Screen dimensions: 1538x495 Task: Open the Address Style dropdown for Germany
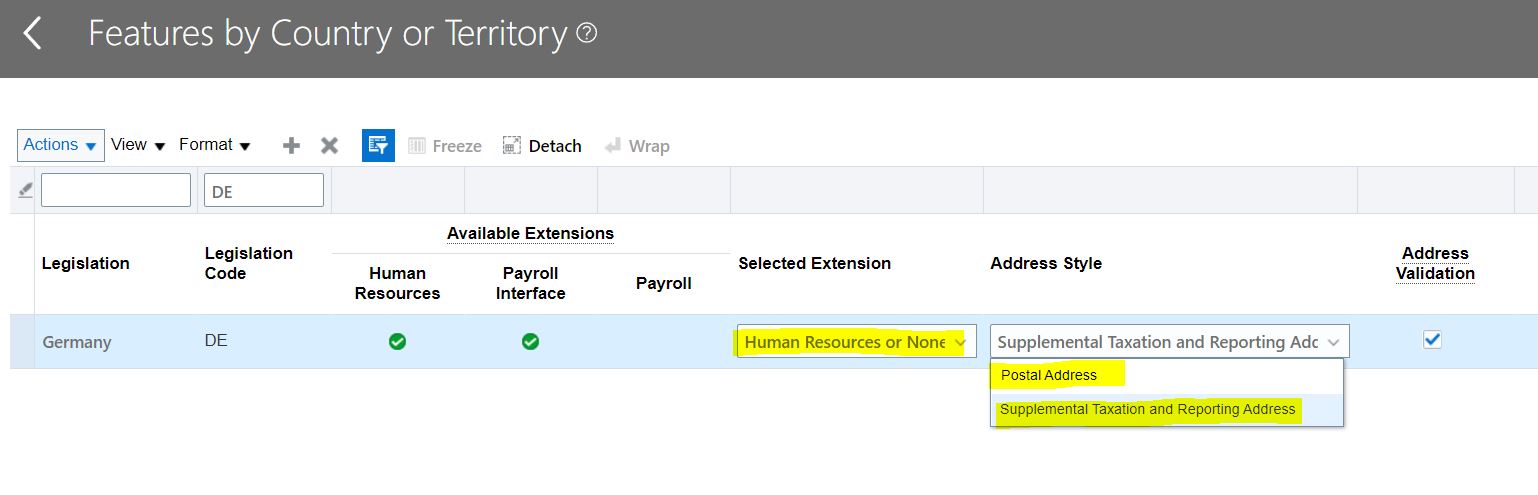(1170, 342)
